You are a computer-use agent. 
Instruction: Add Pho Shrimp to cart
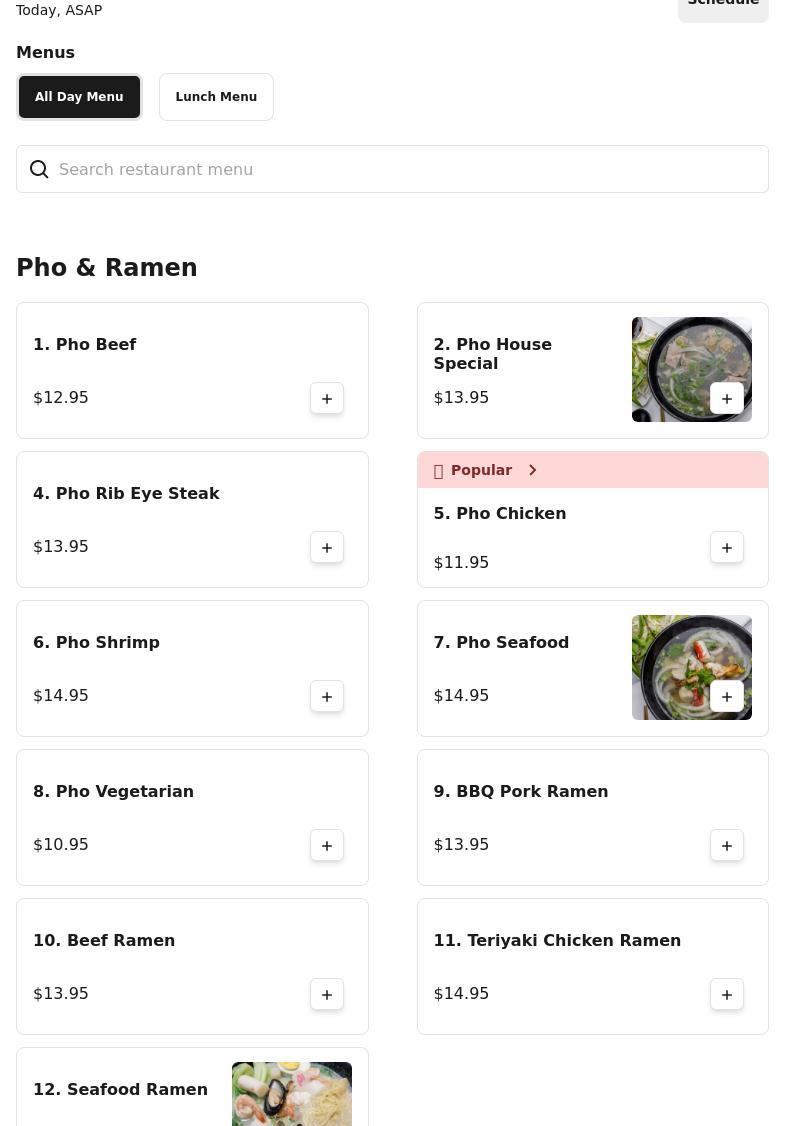pos(327,696)
